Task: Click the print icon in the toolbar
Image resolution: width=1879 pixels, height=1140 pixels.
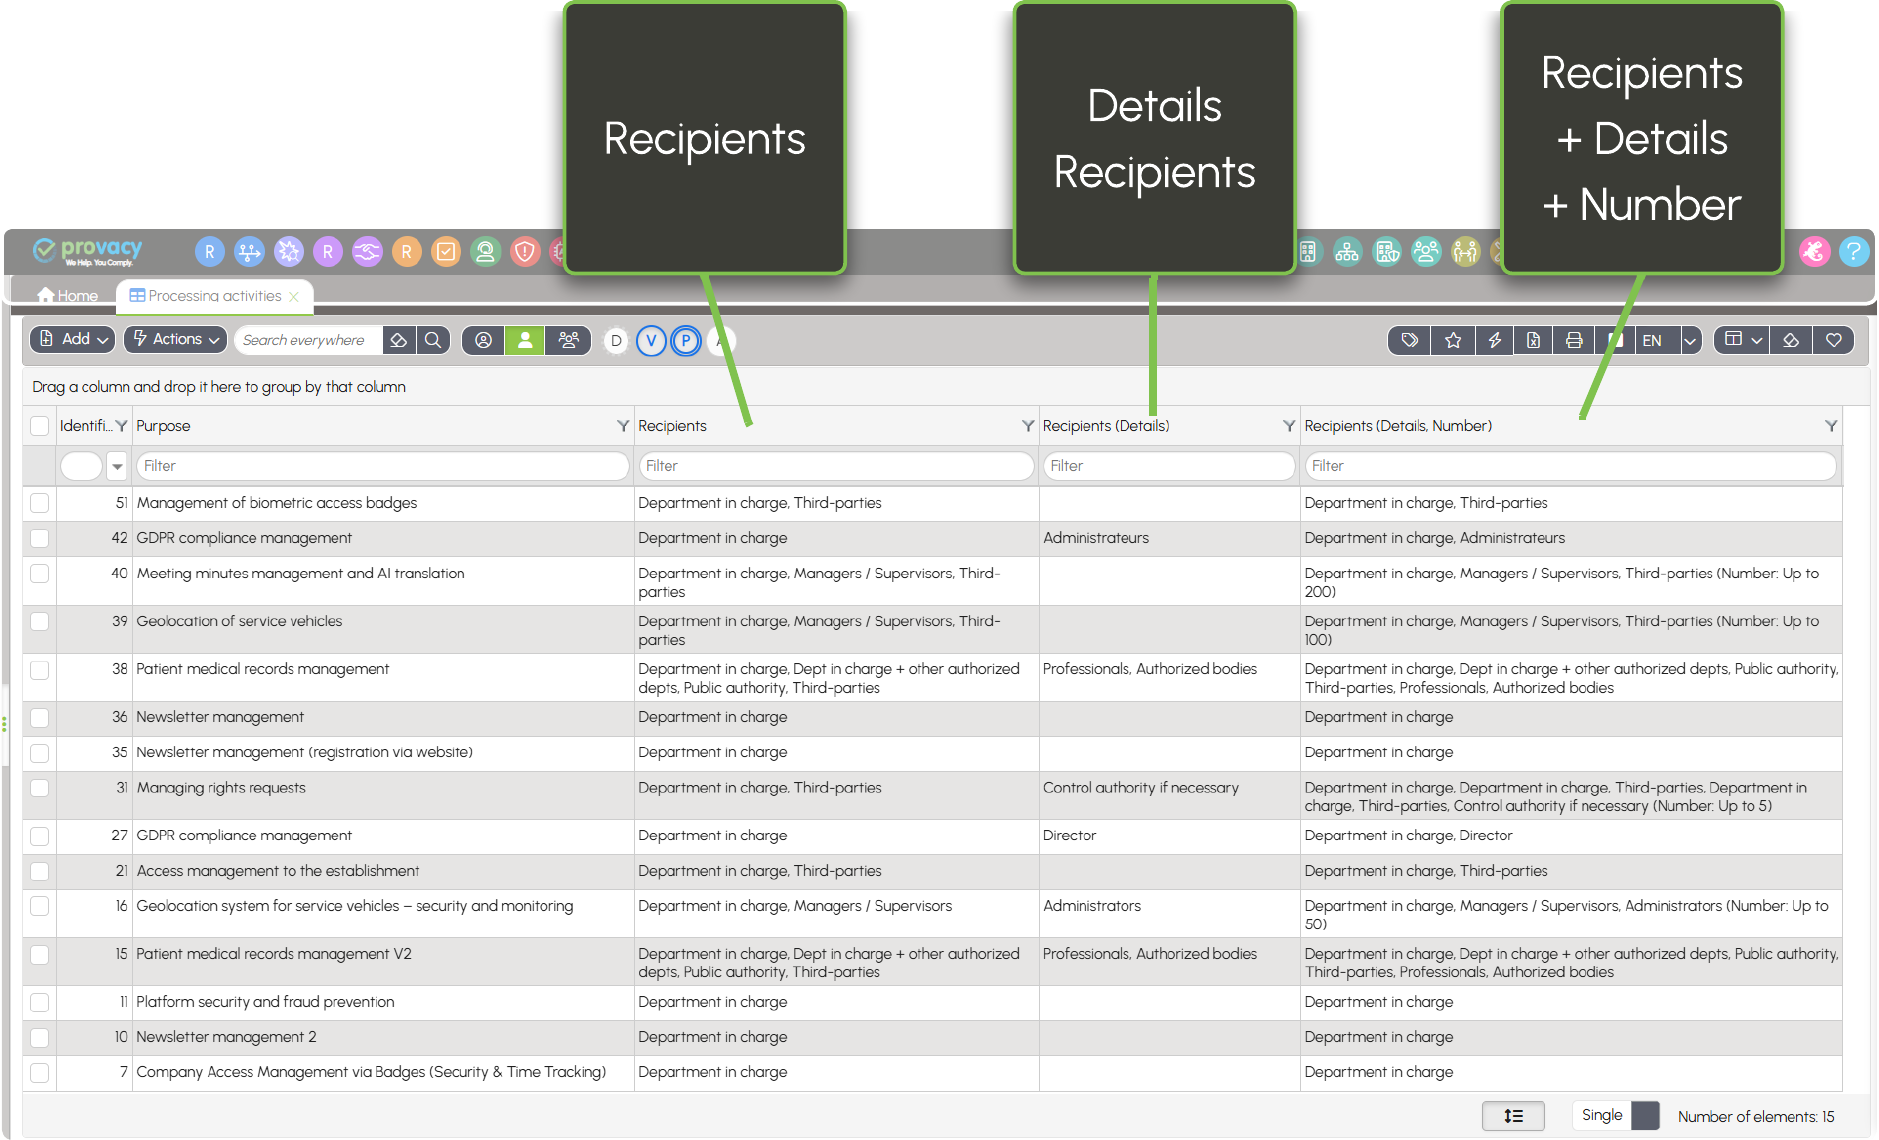Action: (1573, 341)
